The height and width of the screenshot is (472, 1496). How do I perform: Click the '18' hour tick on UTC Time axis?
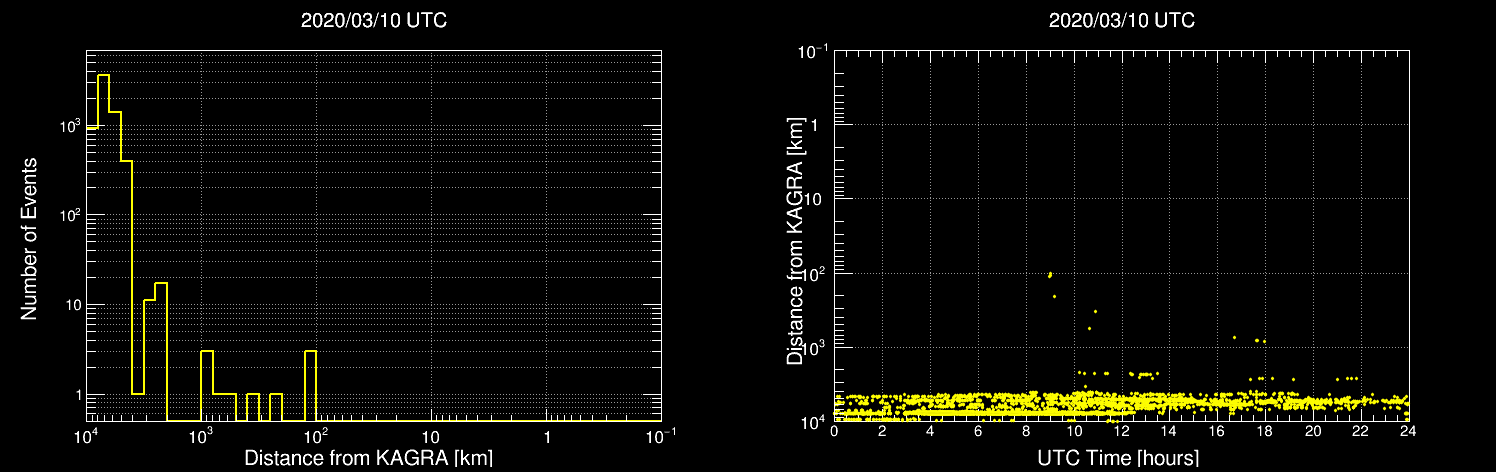(1265, 432)
